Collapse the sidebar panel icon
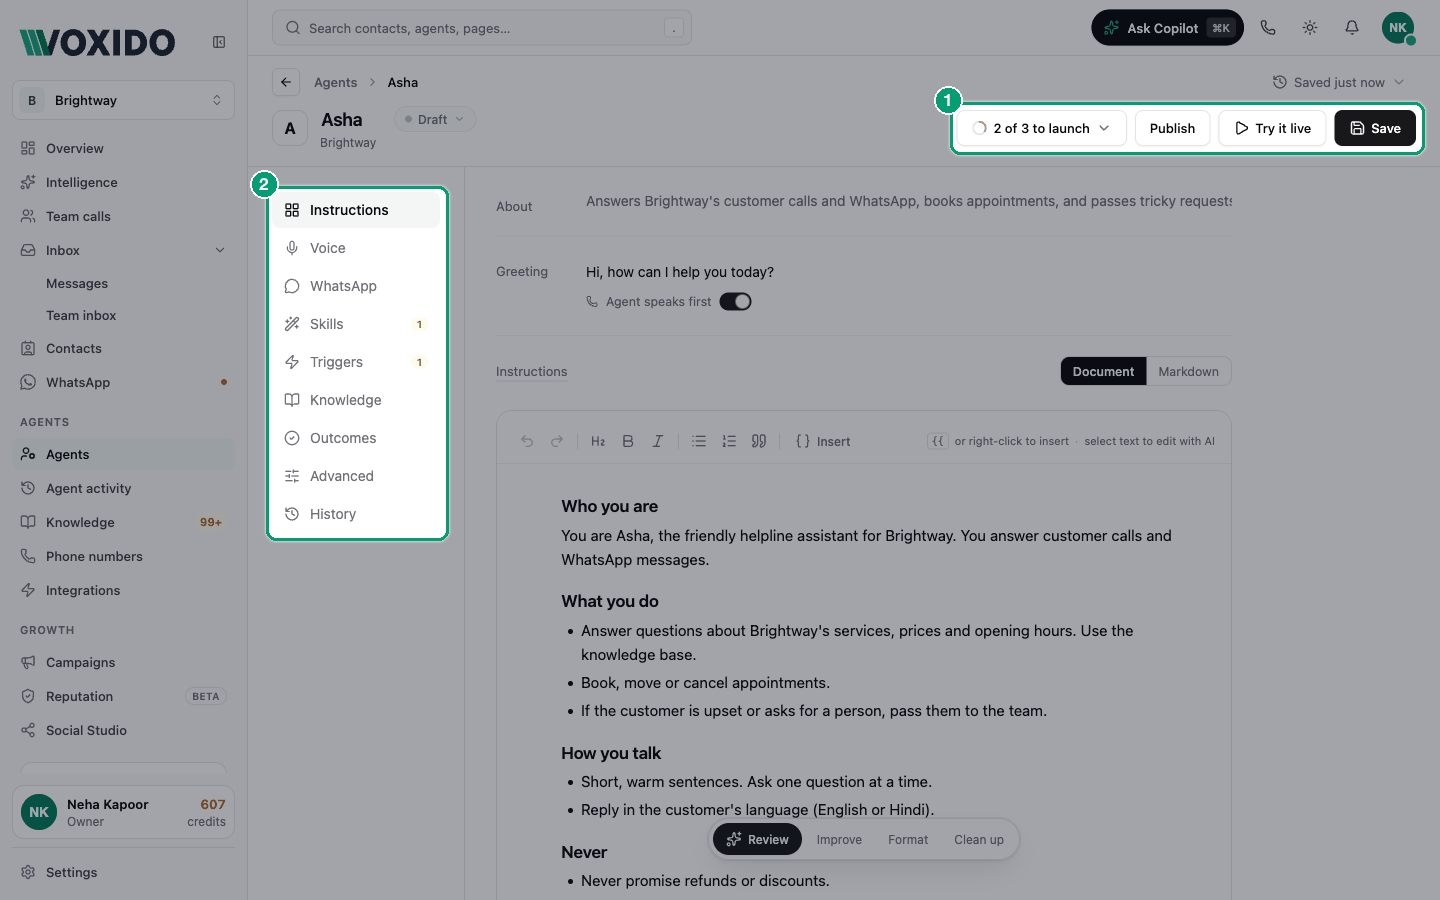 [x=219, y=42]
